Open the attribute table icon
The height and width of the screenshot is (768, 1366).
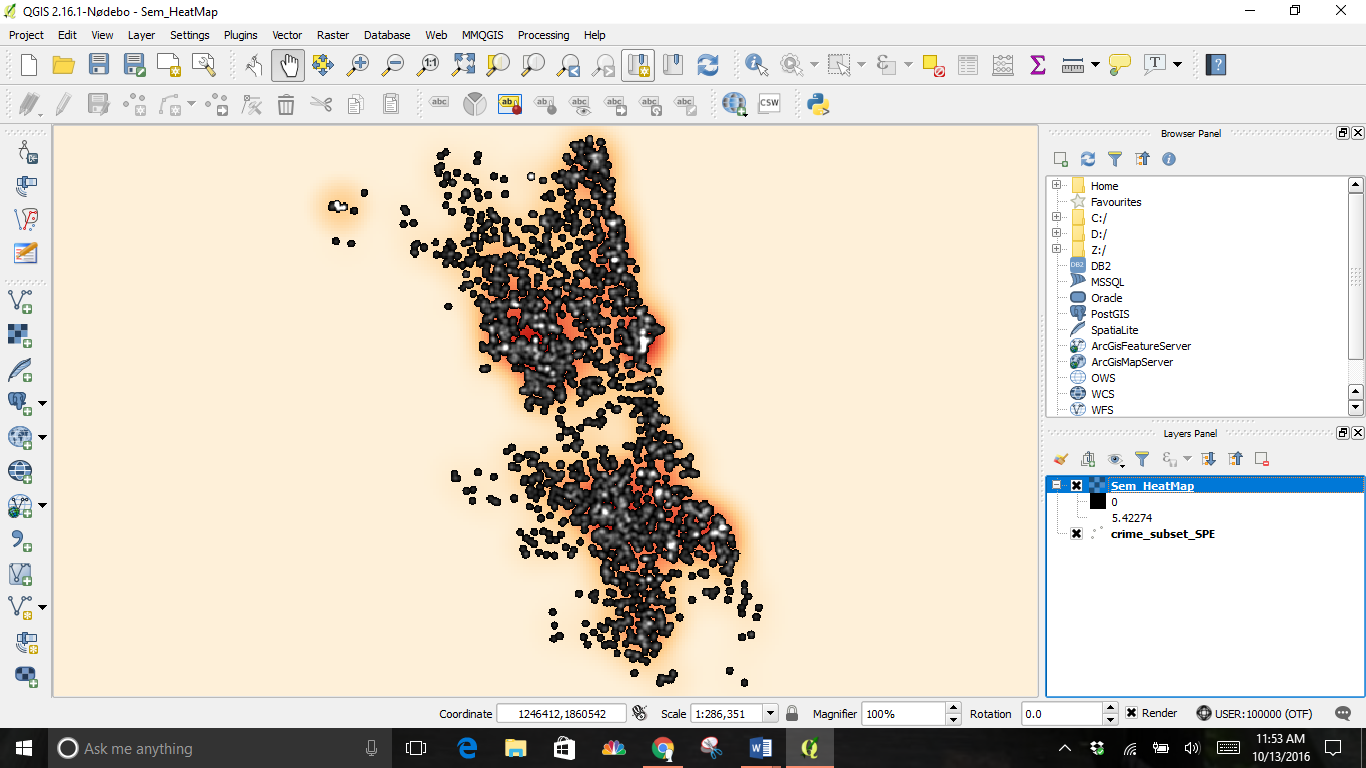pos(968,65)
